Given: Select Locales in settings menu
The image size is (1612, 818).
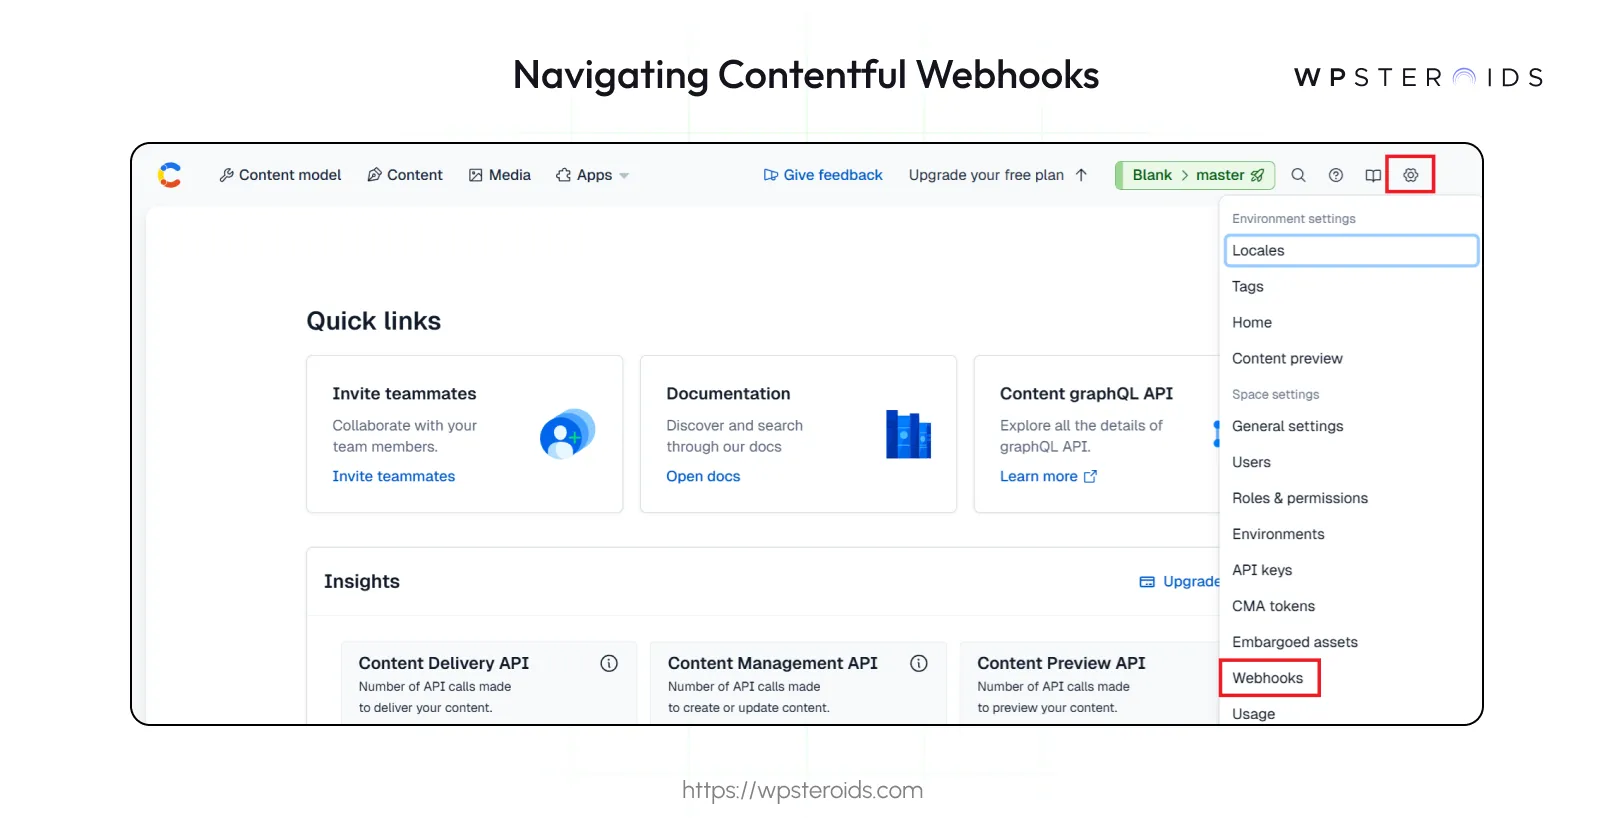Looking at the screenshot, I should pos(1351,250).
